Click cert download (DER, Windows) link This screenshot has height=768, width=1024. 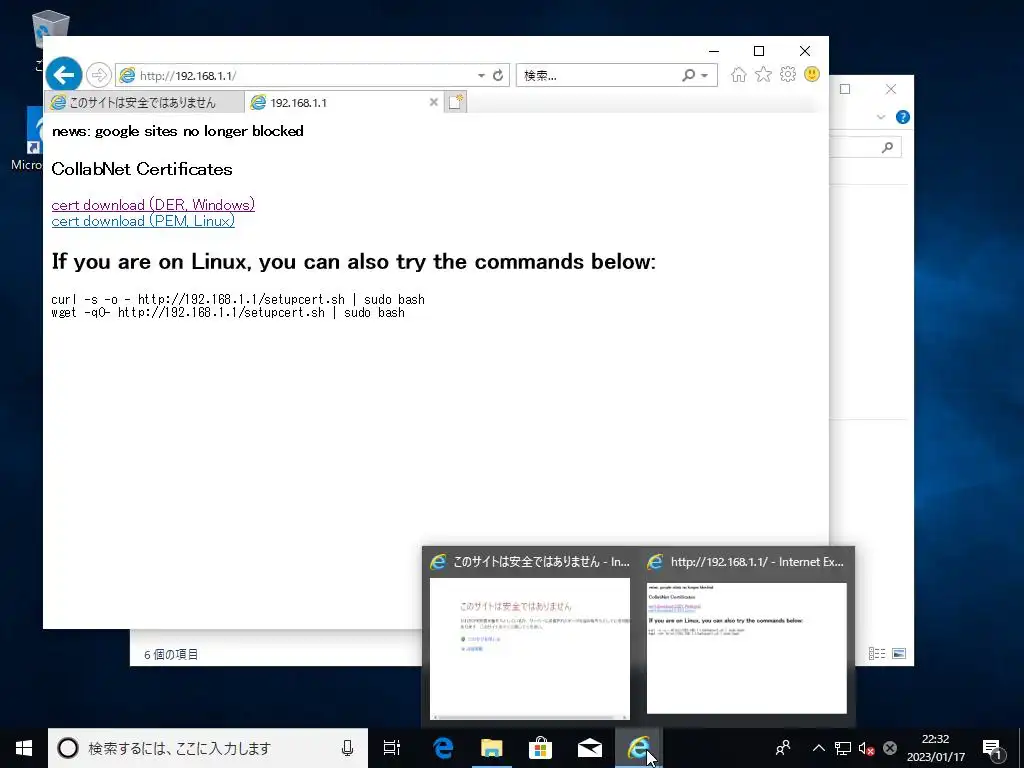click(153, 204)
